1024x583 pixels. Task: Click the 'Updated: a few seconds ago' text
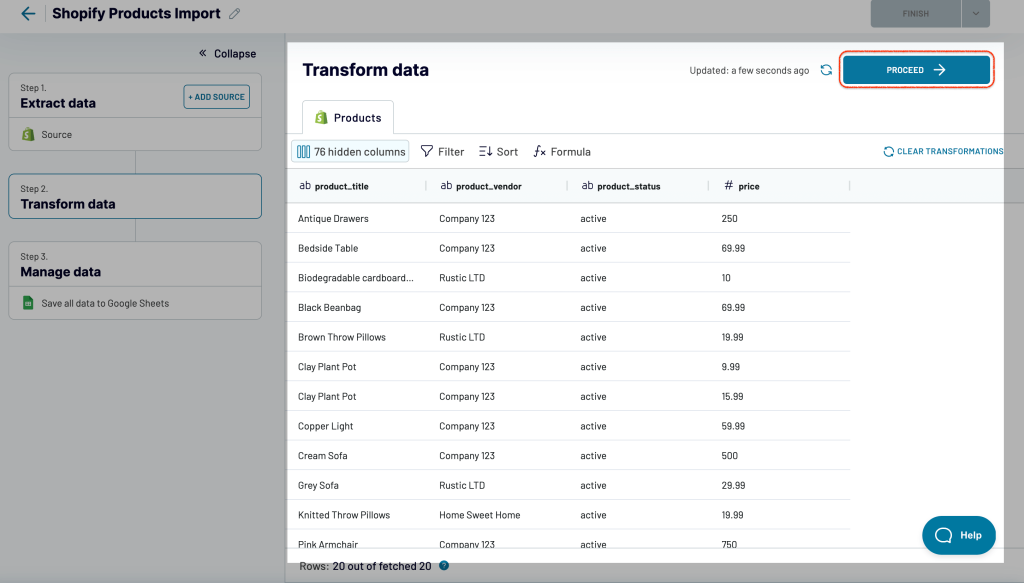749,71
